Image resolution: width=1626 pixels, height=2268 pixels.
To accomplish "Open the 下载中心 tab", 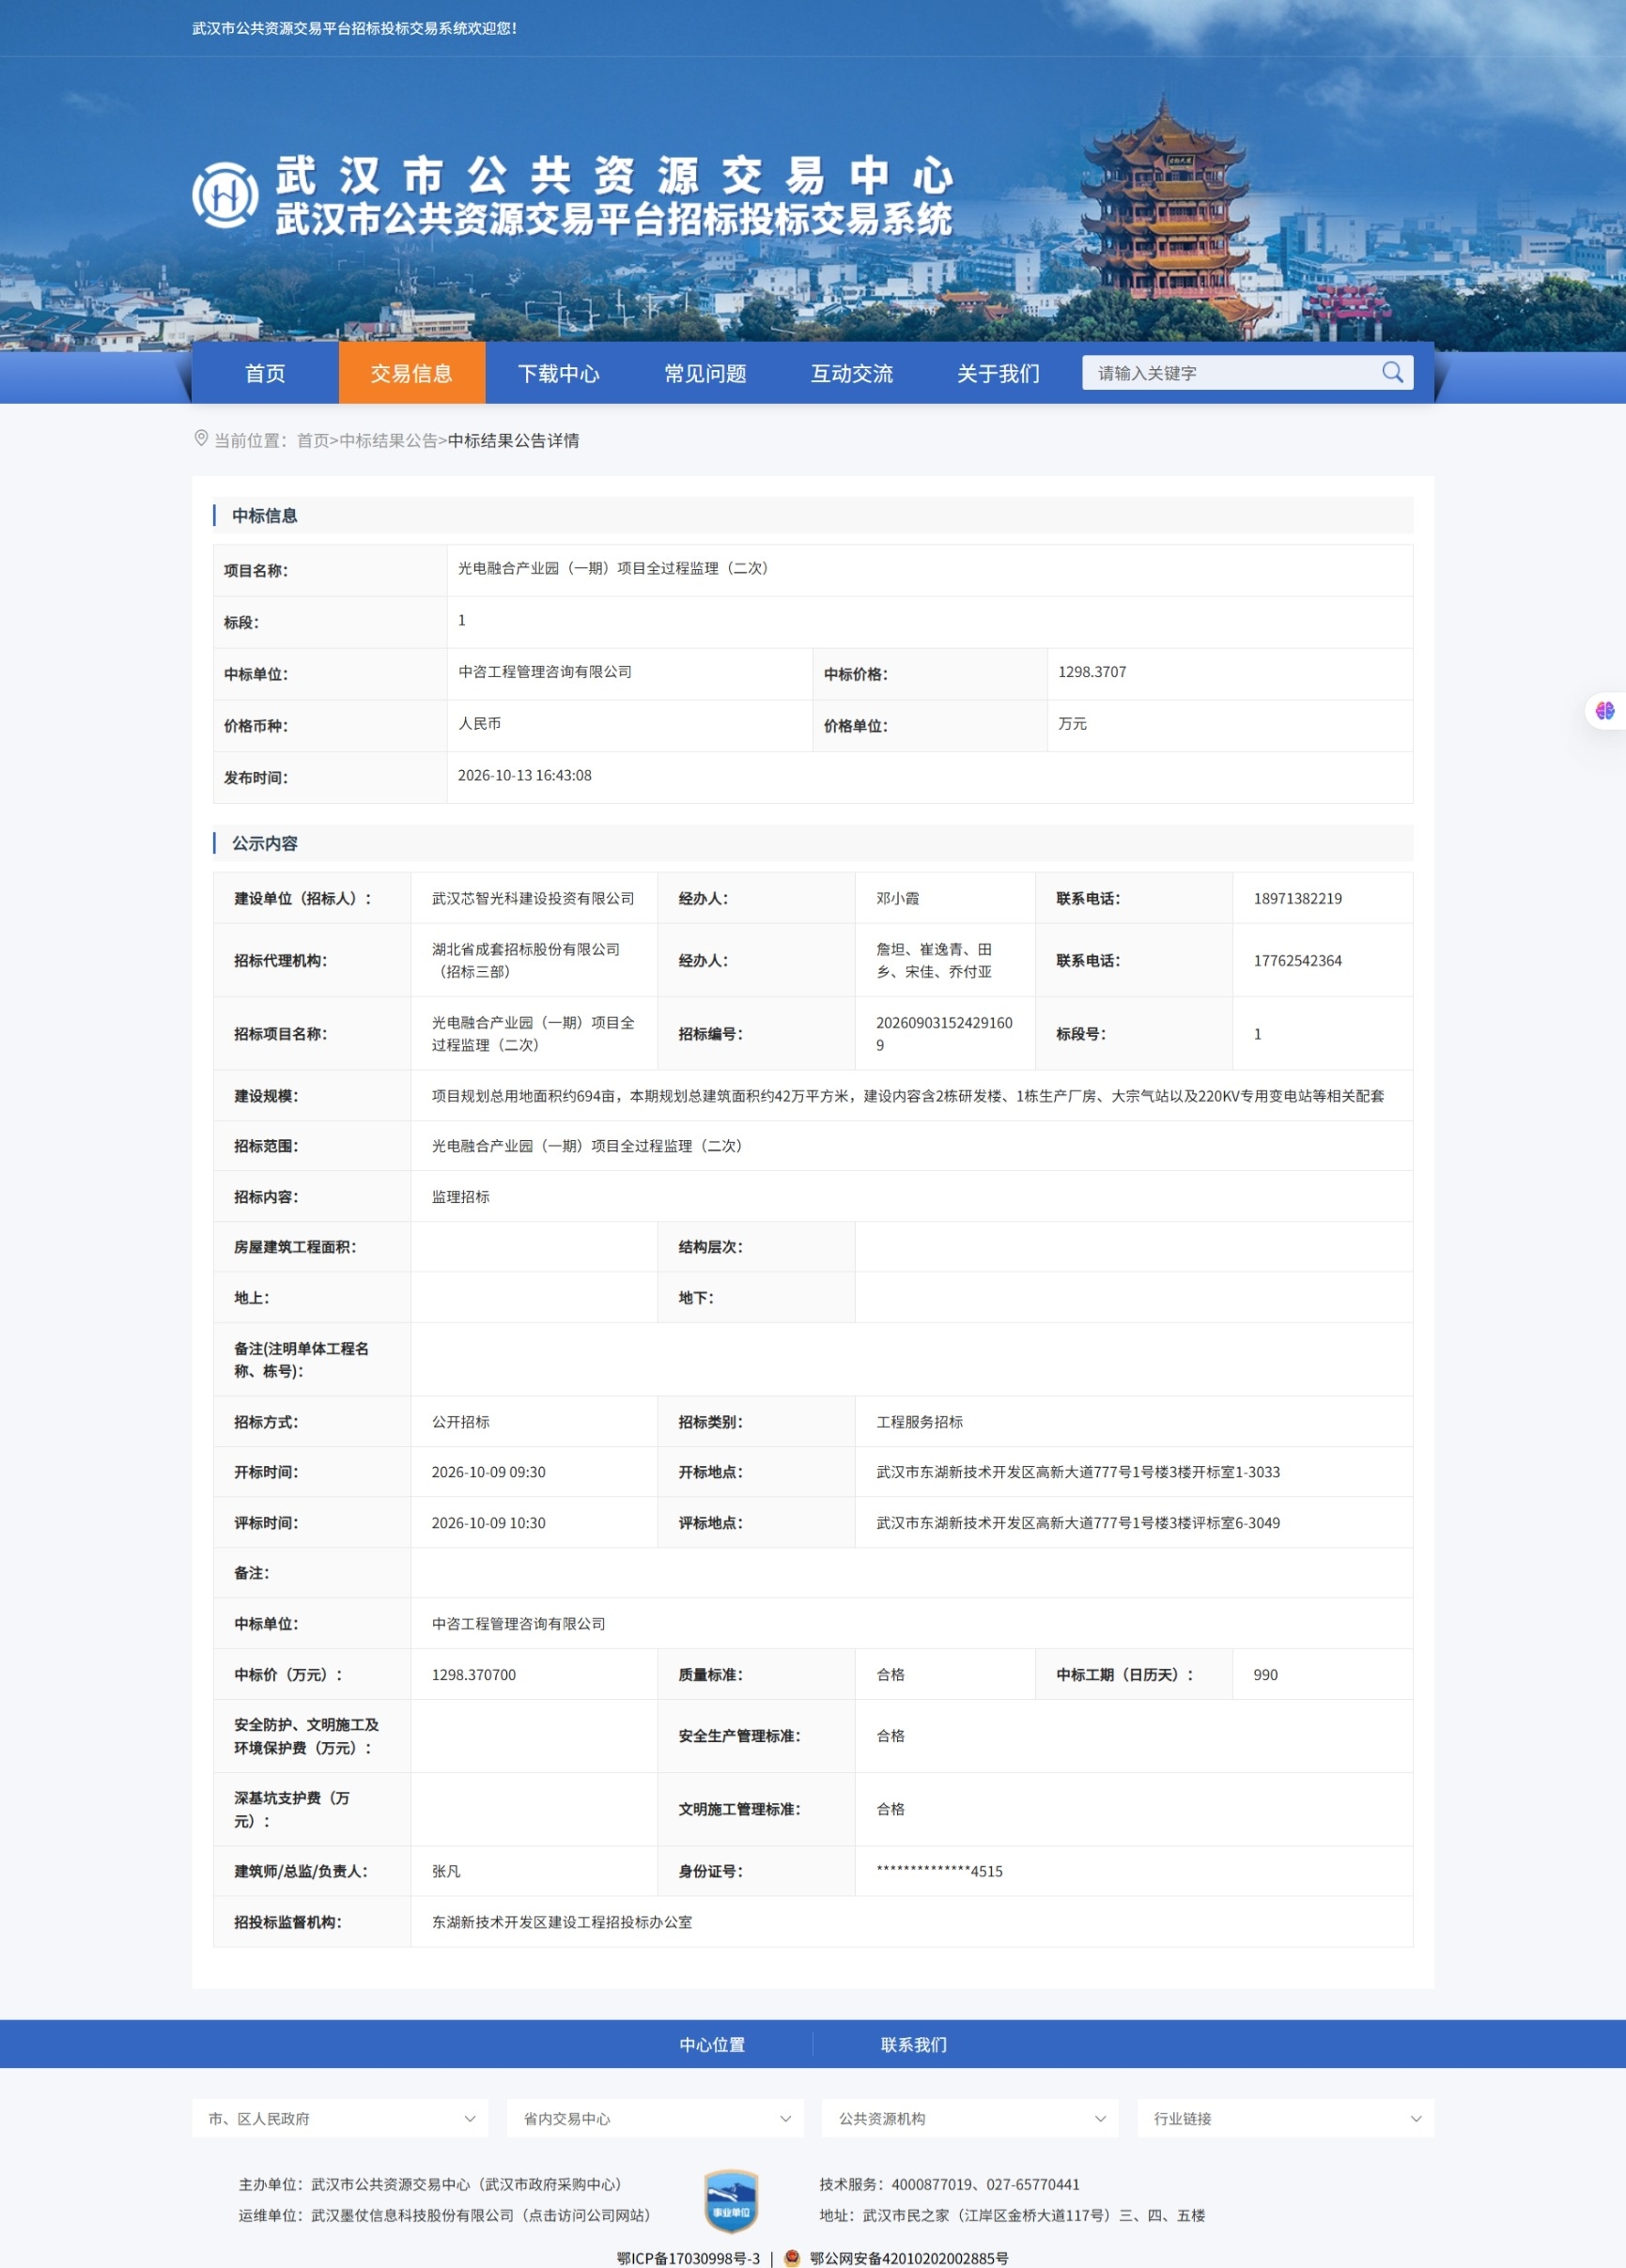I will 559,373.
